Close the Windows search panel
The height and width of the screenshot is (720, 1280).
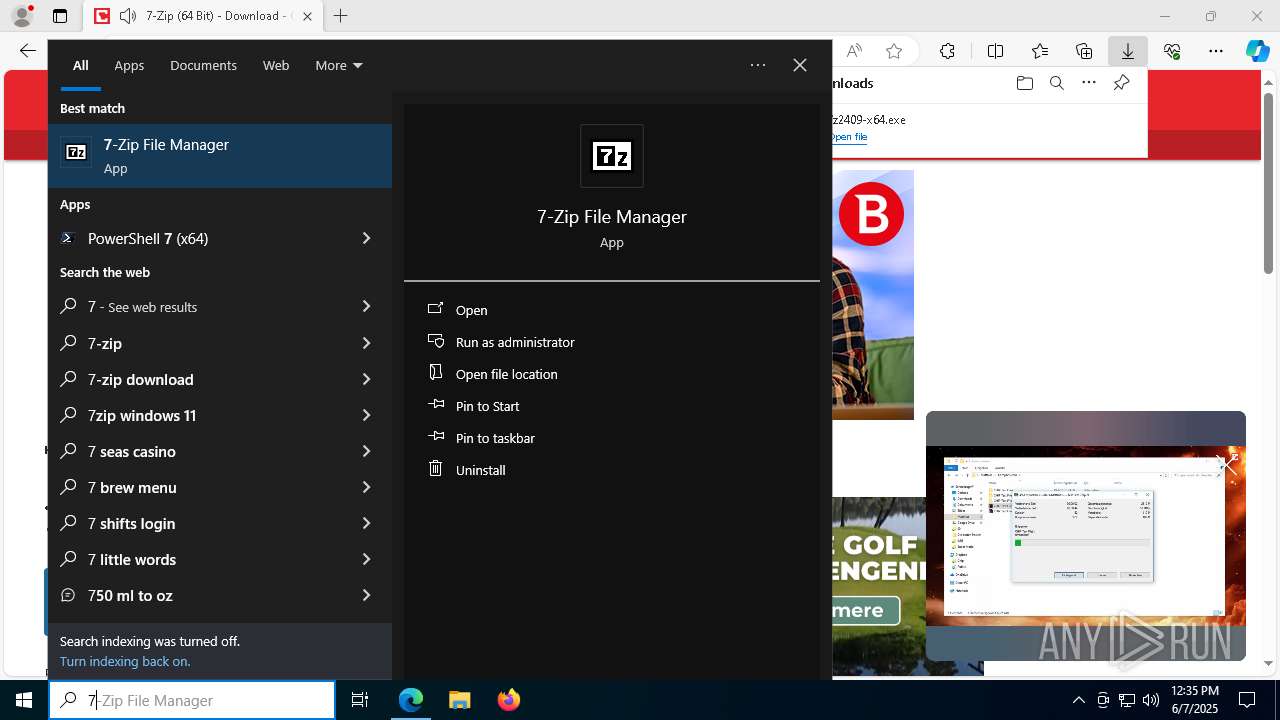coord(800,65)
